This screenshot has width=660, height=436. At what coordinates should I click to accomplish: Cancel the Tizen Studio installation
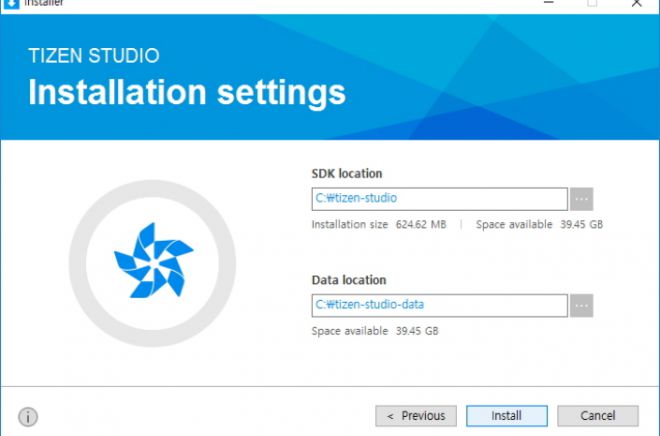click(x=598, y=416)
